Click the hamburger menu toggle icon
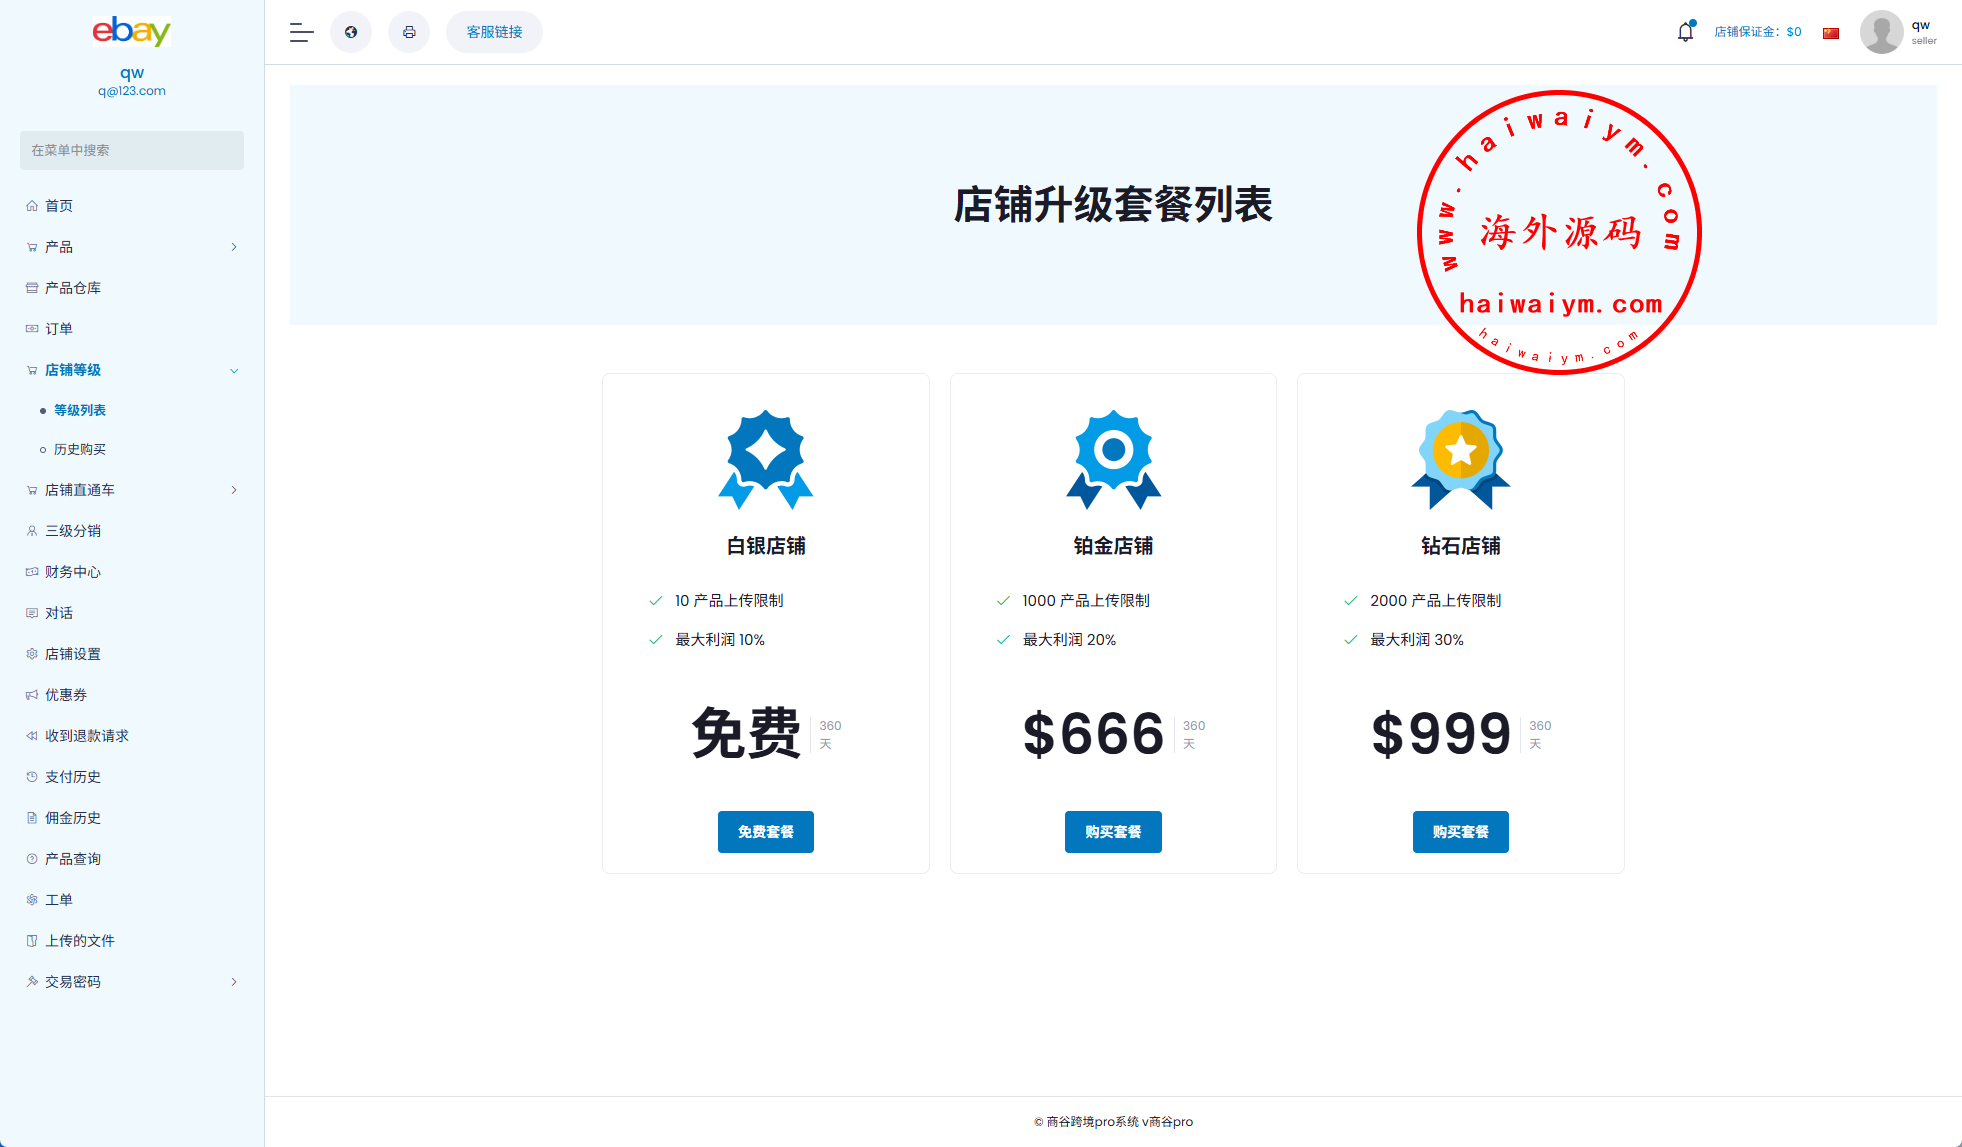 pyautogui.click(x=301, y=32)
